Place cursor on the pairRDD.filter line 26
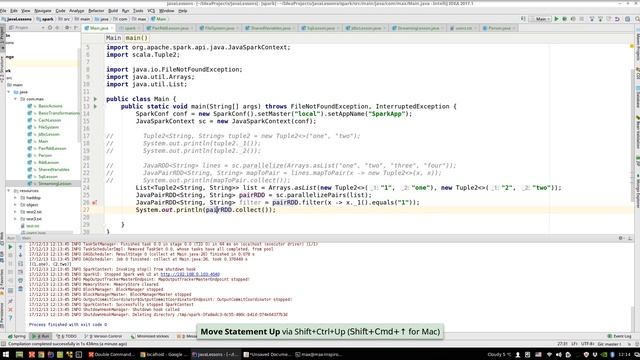 pyautogui.click(x=278, y=202)
